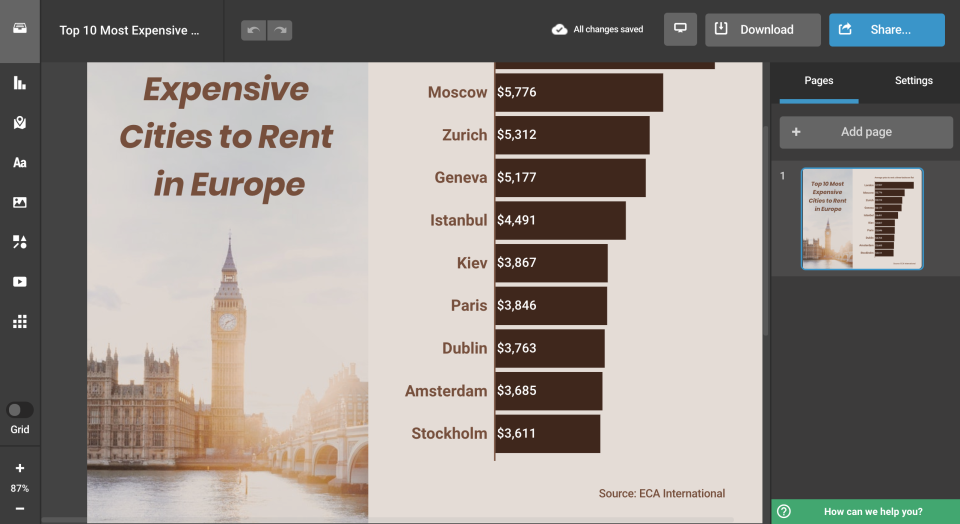This screenshot has width=960, height=524.
Task: Open the text tool panel (Aa)
Action: [20, 162]
